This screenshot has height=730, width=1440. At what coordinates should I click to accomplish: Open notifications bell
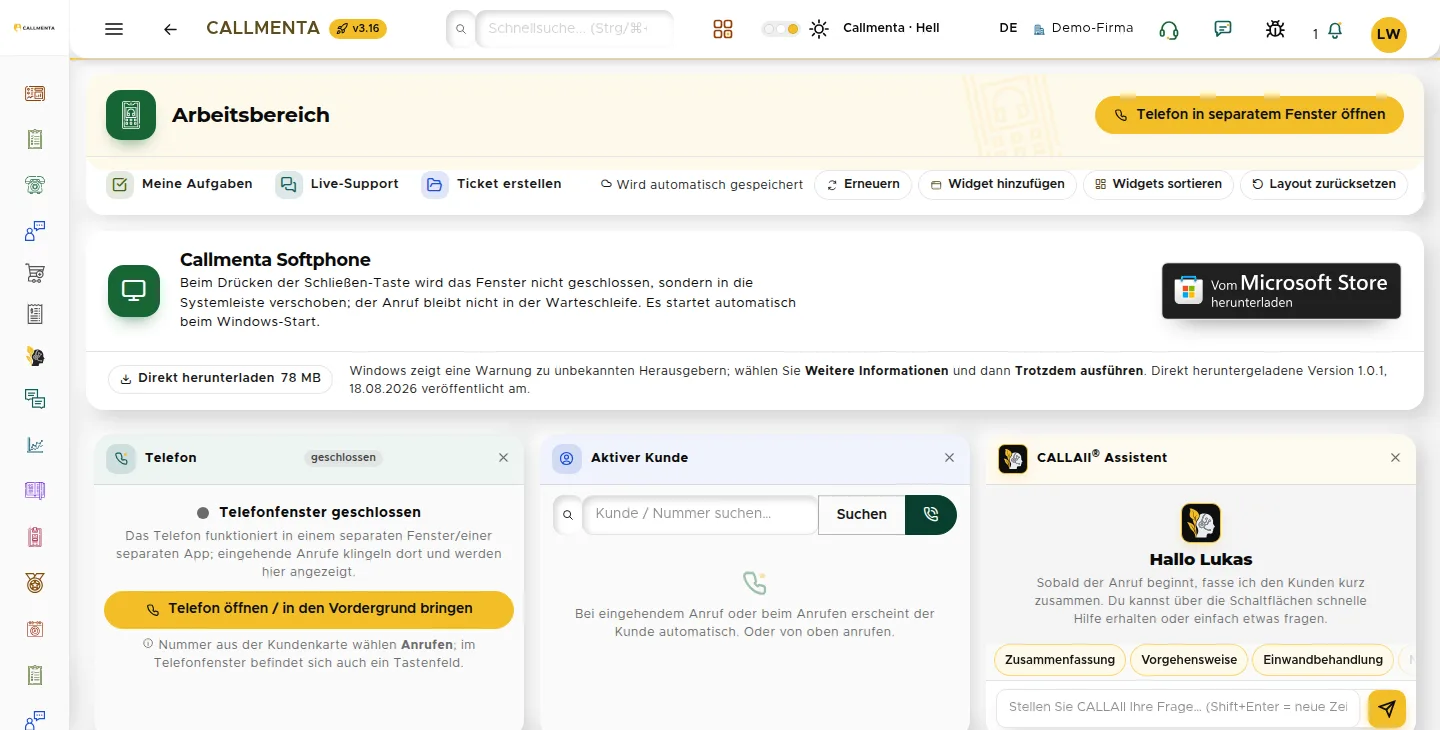1334,32
